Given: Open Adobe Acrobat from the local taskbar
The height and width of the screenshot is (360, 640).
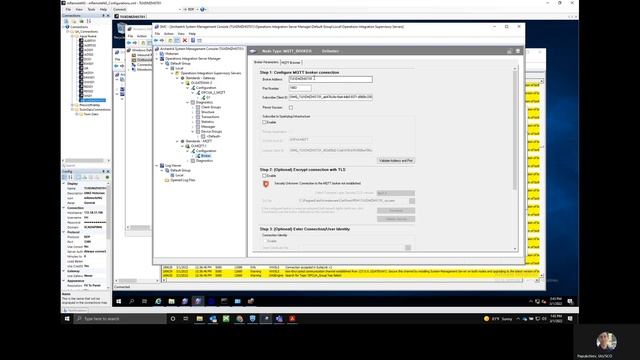Looking at the screenshot, I should pyautogui.click(x=292, y=318).
